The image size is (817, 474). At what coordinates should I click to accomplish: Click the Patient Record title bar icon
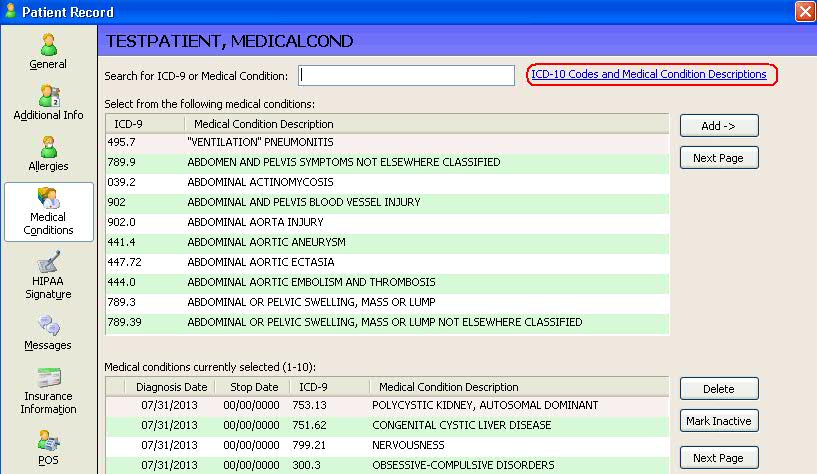click(10, 11)
